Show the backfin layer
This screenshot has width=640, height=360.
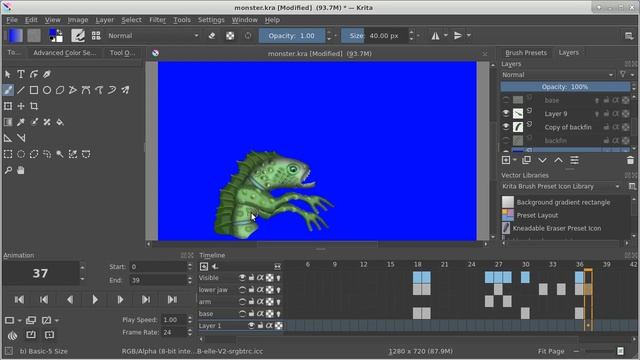pos(506,140)
